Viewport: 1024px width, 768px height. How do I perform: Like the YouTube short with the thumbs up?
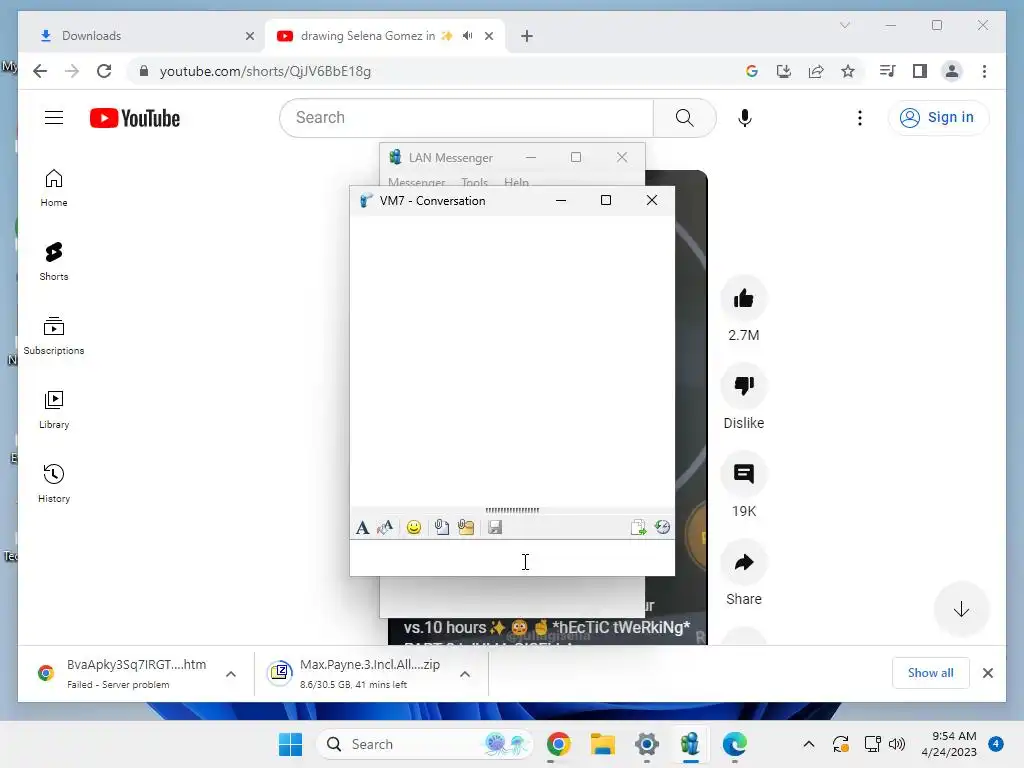[743, 299]
